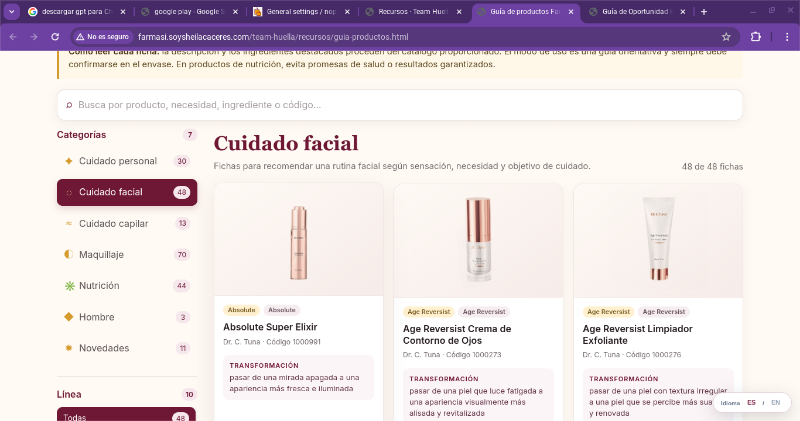Select the Novedades category
This screenshot has width=800, height=421.
pyautogui.click(x=127, y=348)
